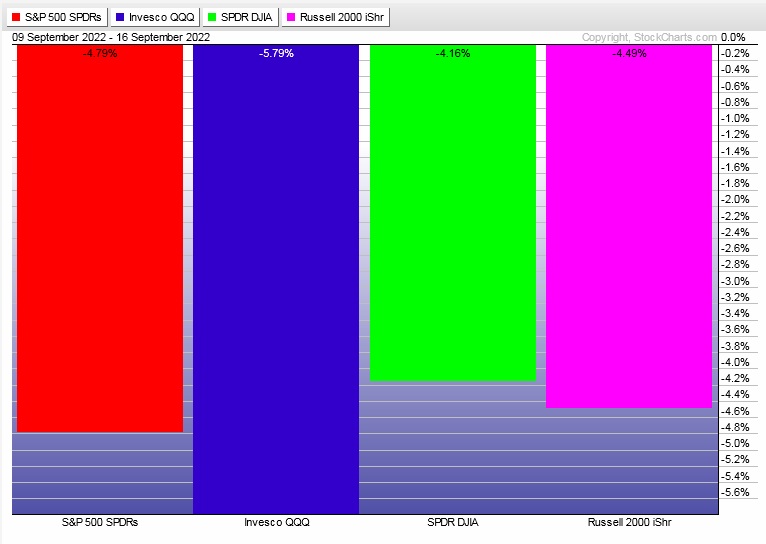
Task: Click the -4.16% value label
Action: tap(453, 53)
